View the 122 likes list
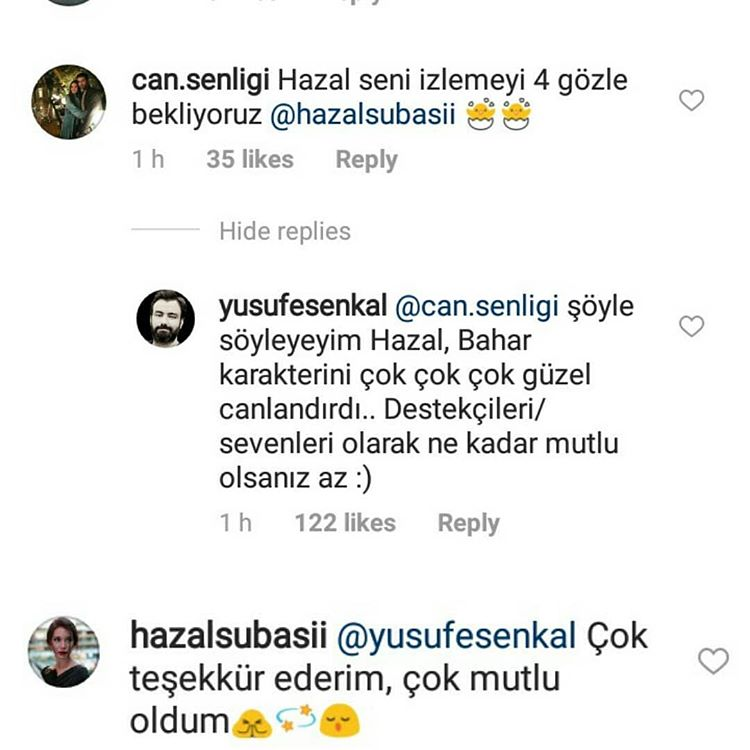This screenshot has width=750, height=750. [345, 523]
